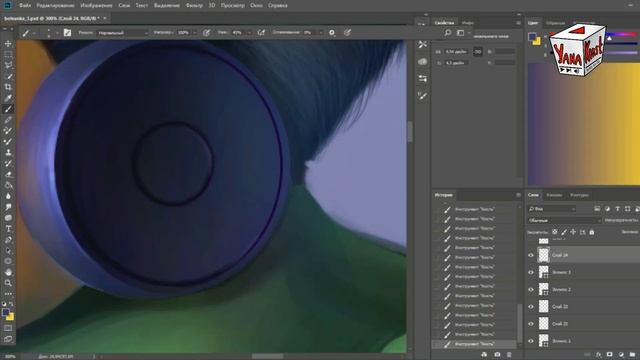Viewport: 640px width, 360px height.
Task: Toggle the Brush Settings panel from options bar
Action: 67,32
